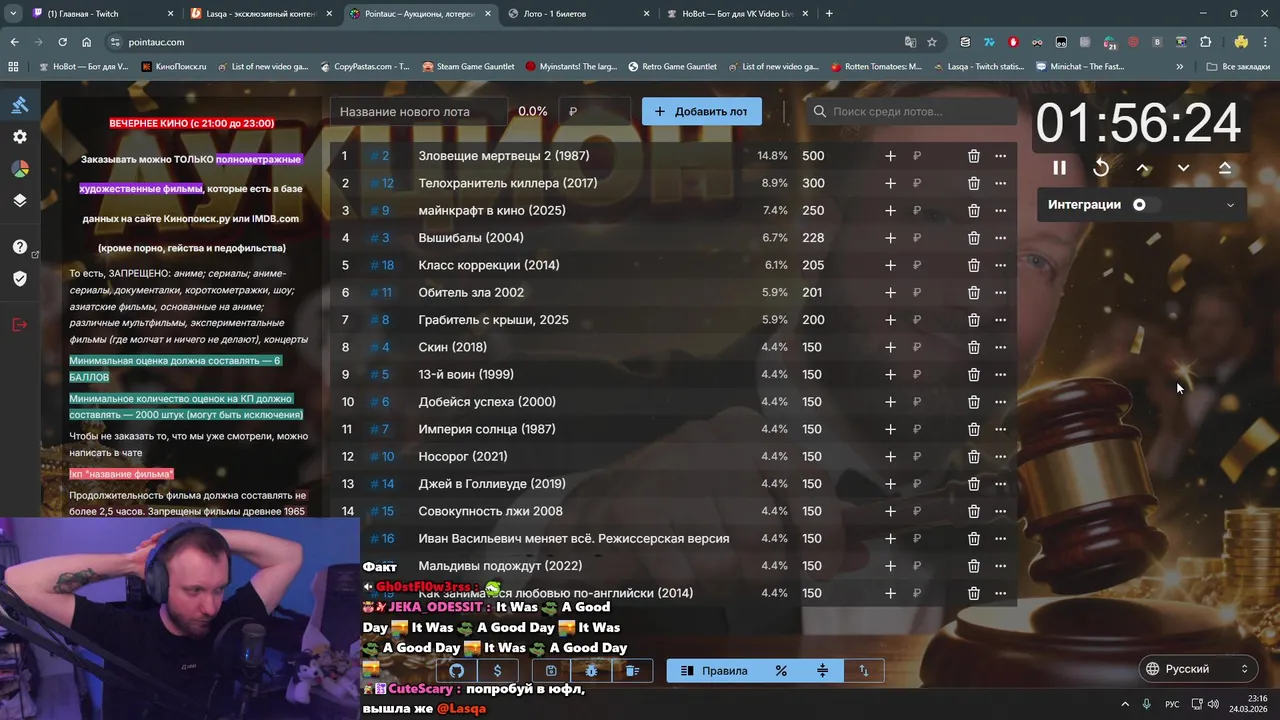Add amount to Вышибалы (2004) lot

click(890, 238)
